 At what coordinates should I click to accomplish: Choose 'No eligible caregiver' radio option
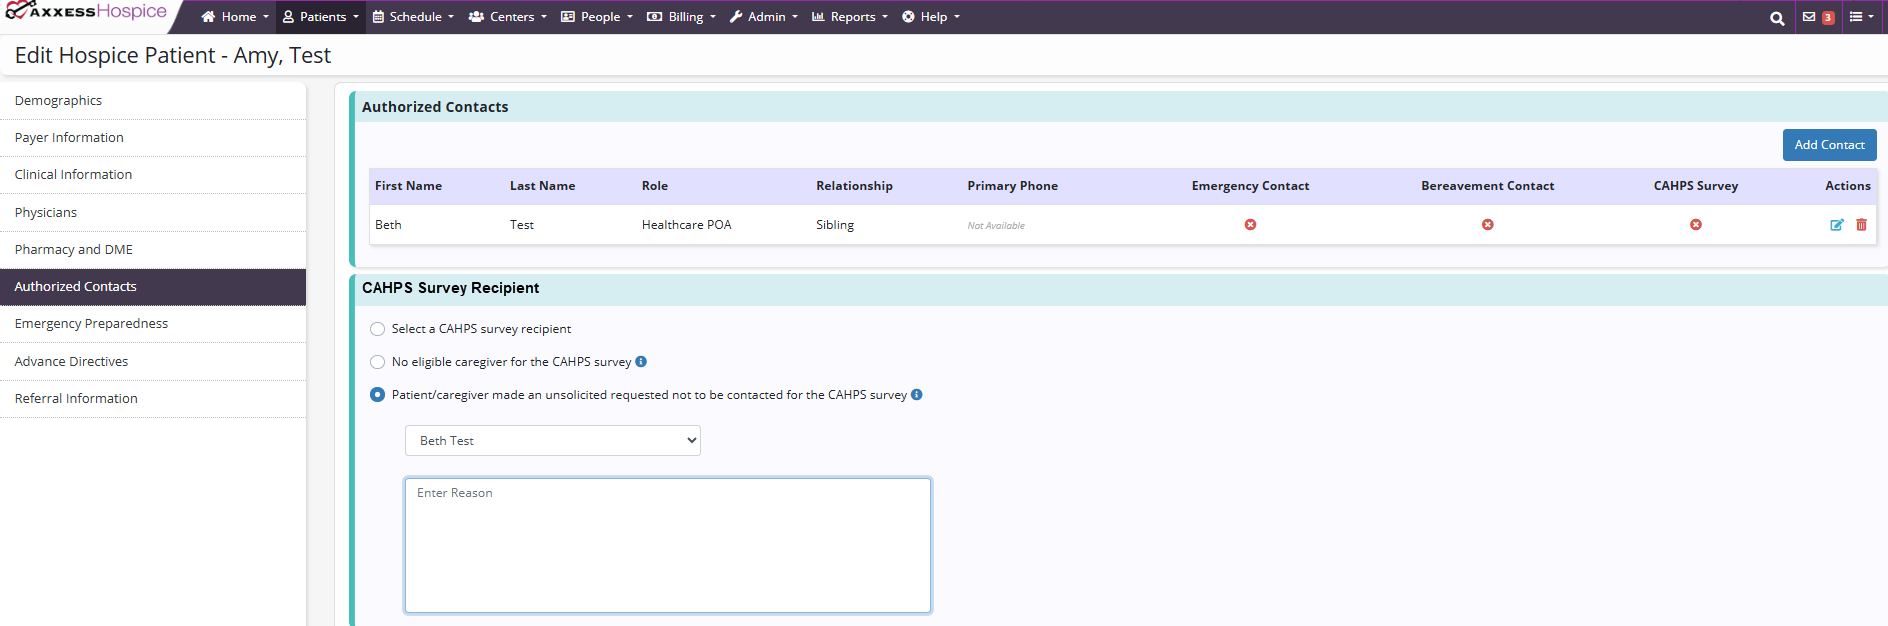pyautogui.click(x=377, y=362)
